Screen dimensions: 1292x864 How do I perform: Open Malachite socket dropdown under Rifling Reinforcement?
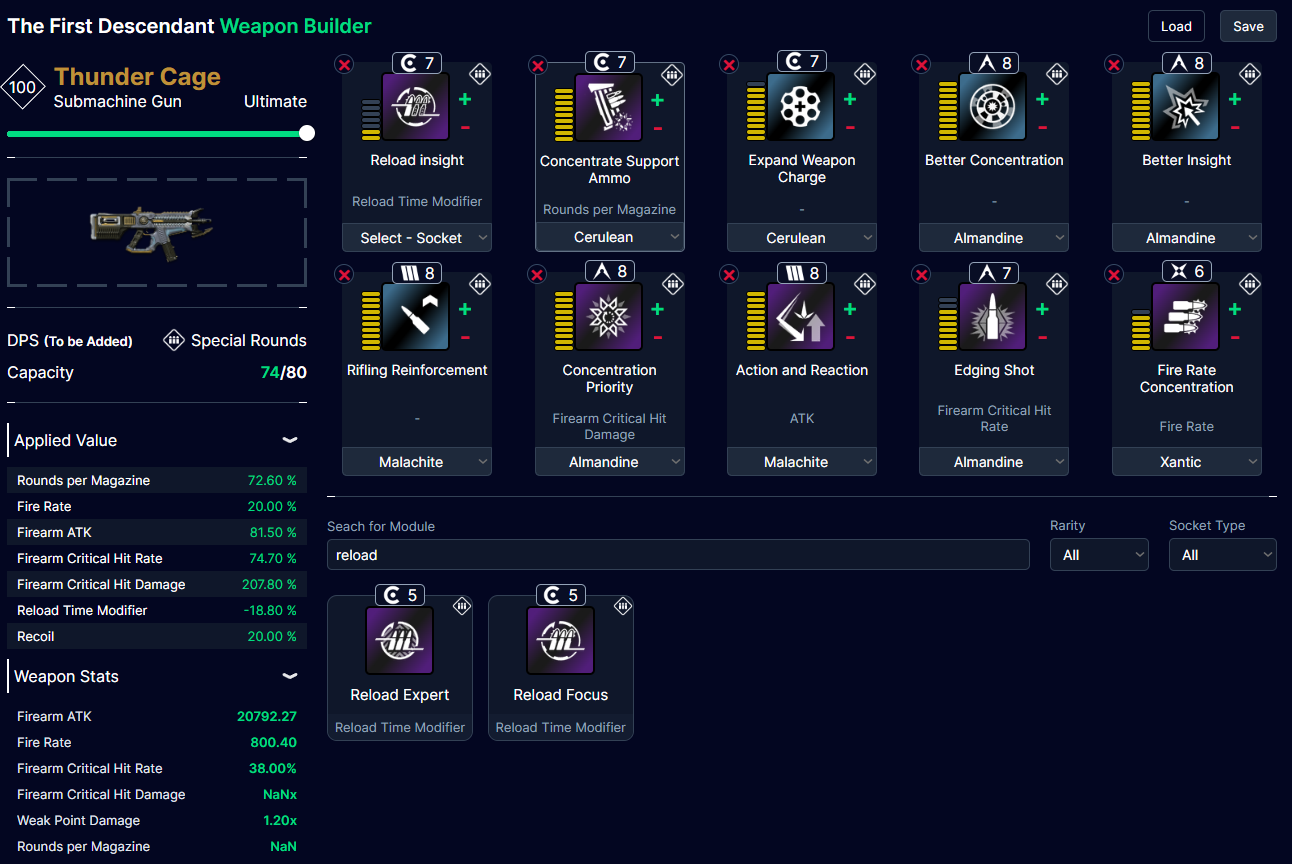tap(417, 462)
